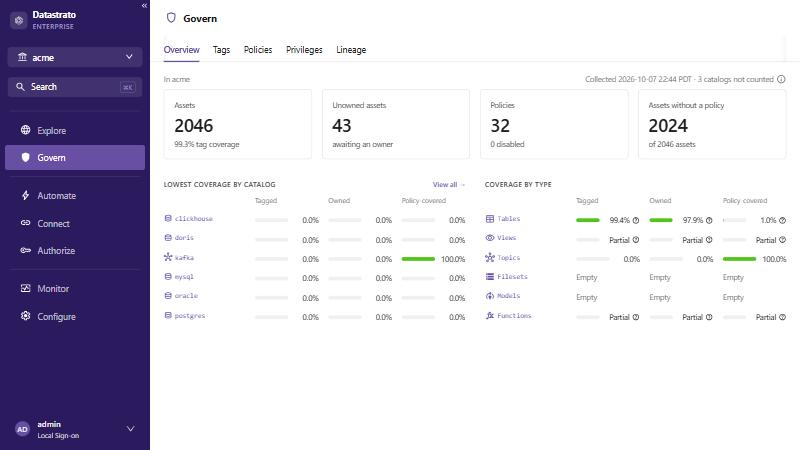The image size is (800, 450).
Task: Open Authorize in the sidebar
Action: (x=75, y=251)
